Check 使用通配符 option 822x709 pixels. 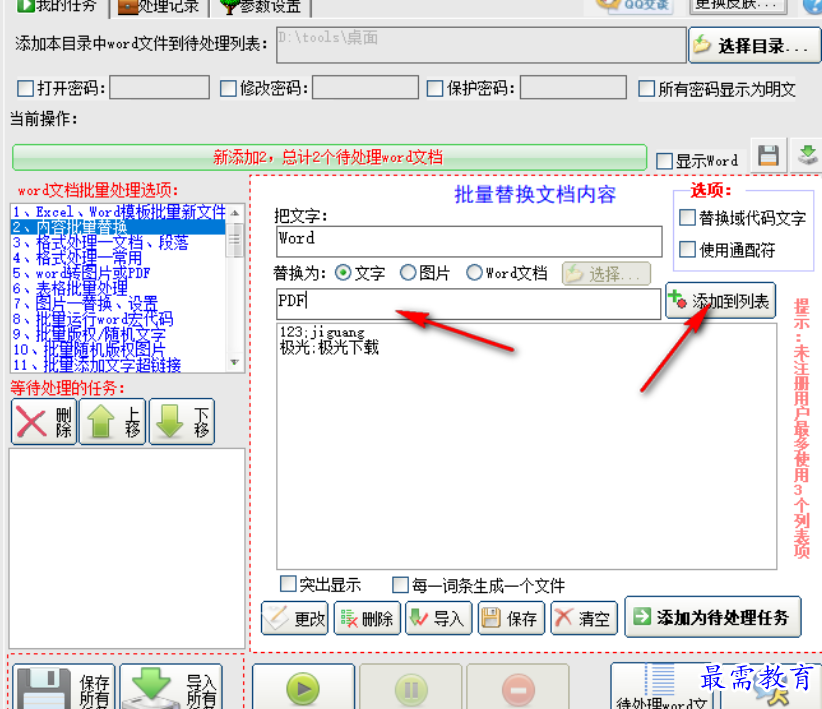pyautogui.click(x=687, y=249)
